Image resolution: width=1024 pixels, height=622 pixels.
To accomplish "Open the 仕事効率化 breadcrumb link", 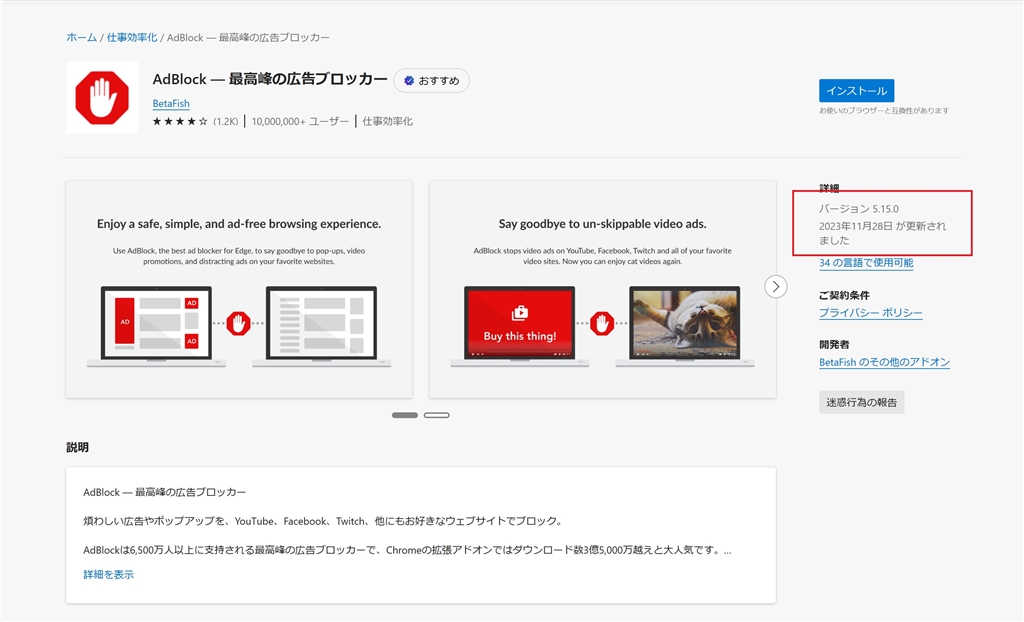I will 132,38.
